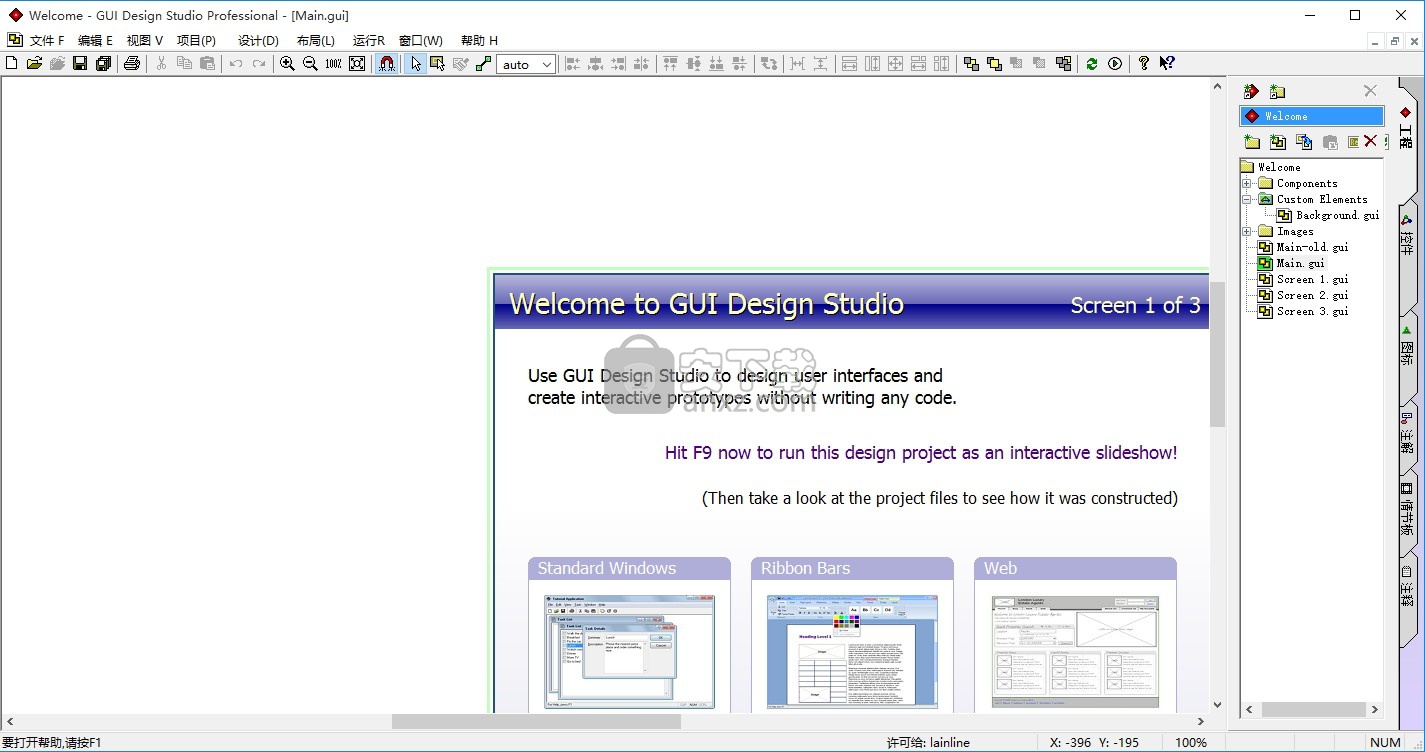The width and height of the screenshot is (1425, 752).
Task: Open the 布局(L) menu
Action: 316,41
